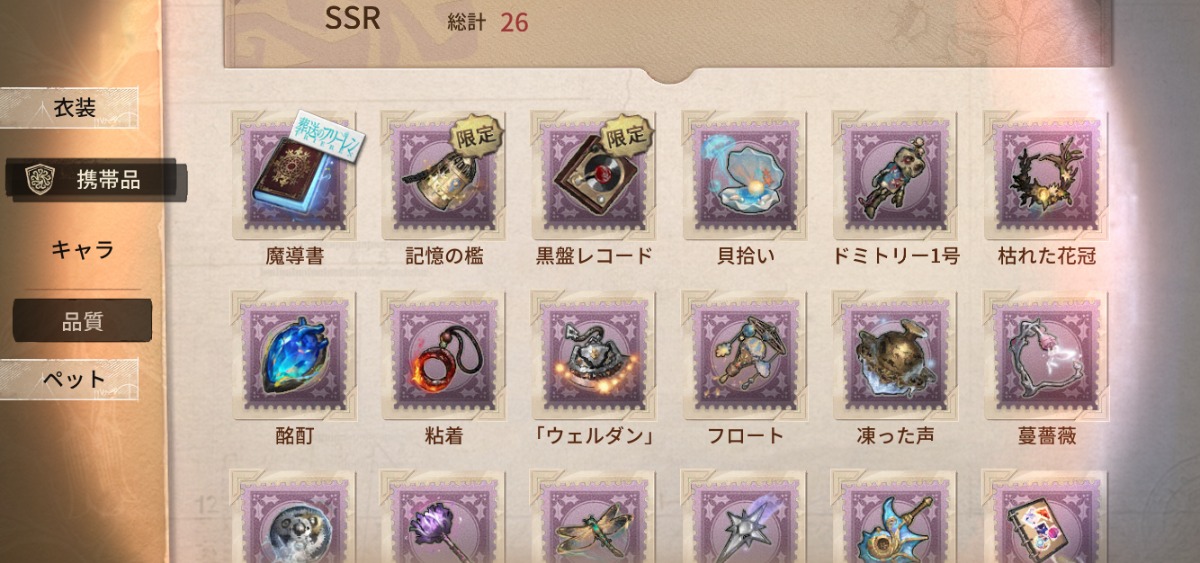Pick the 凍った声 bronze orb item
Image resolution: width=1200 pixels, height=563 pixels.
pyautogui.click(x=895, y=357)
